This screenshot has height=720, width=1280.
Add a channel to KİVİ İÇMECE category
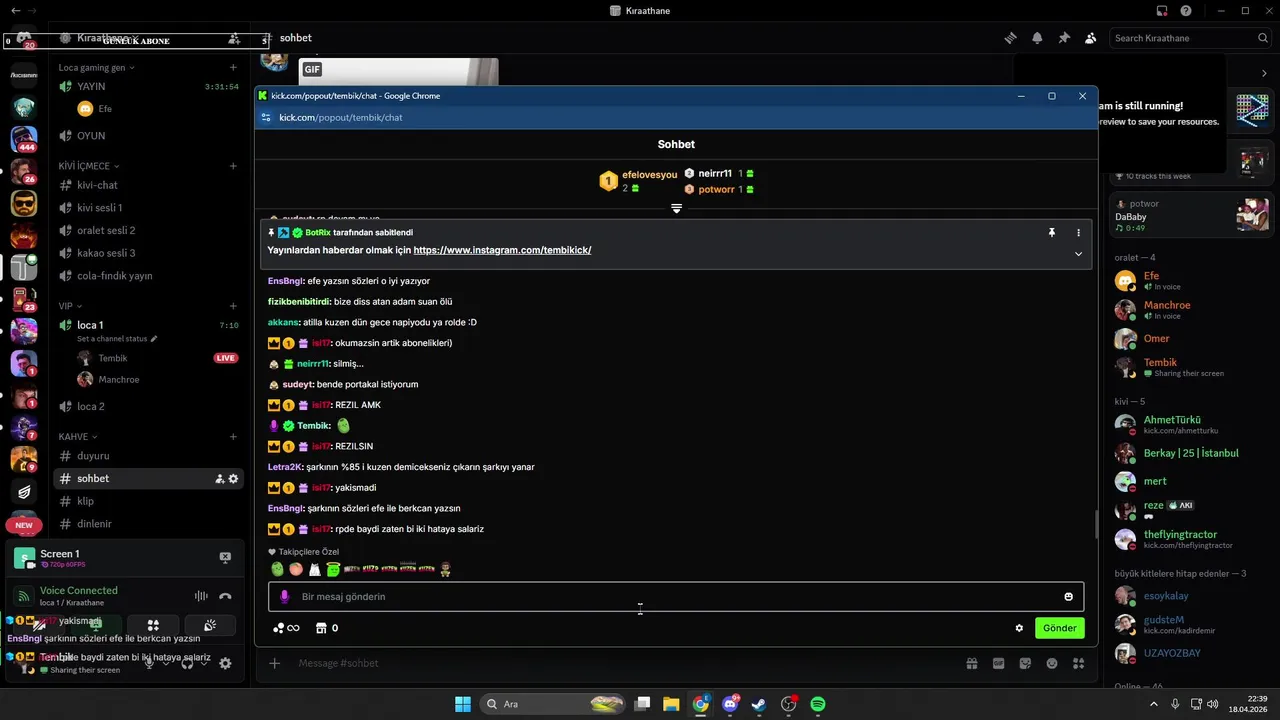233,166
